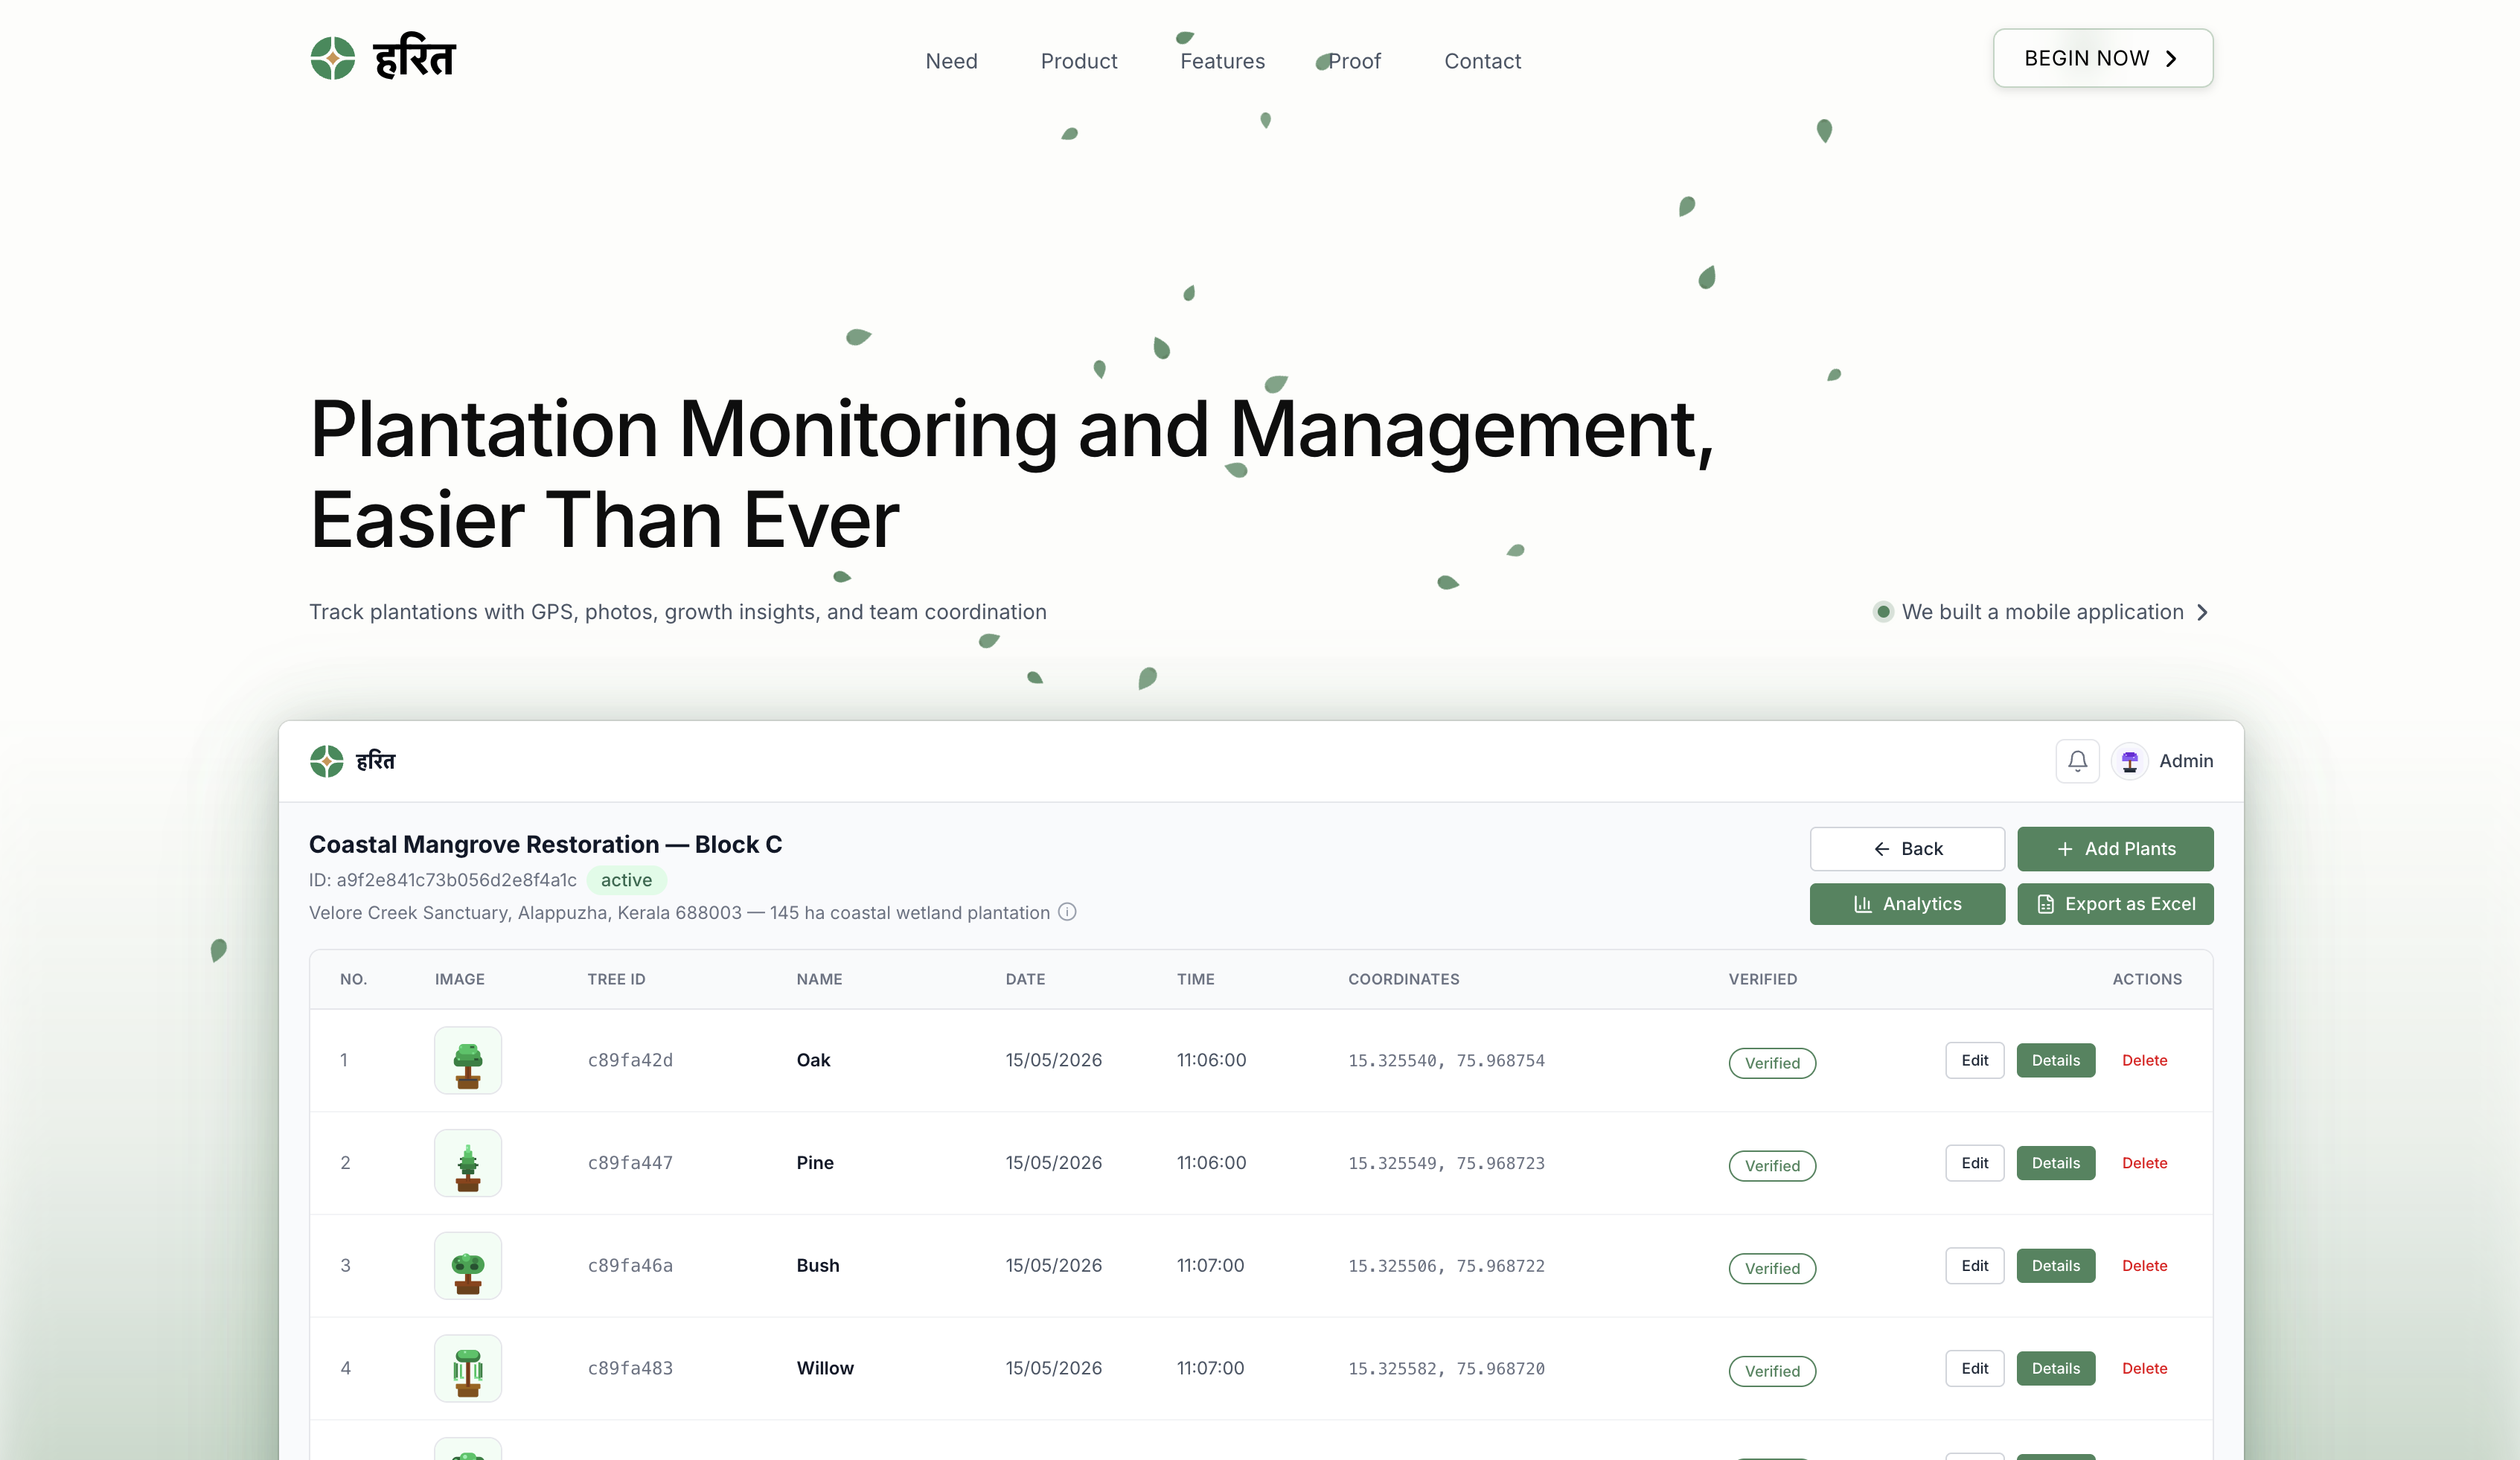Image resolution: width=2520 pixels, height=1460 pixels.
Task: Edit the Bush row
Action: point(1974,1266)
